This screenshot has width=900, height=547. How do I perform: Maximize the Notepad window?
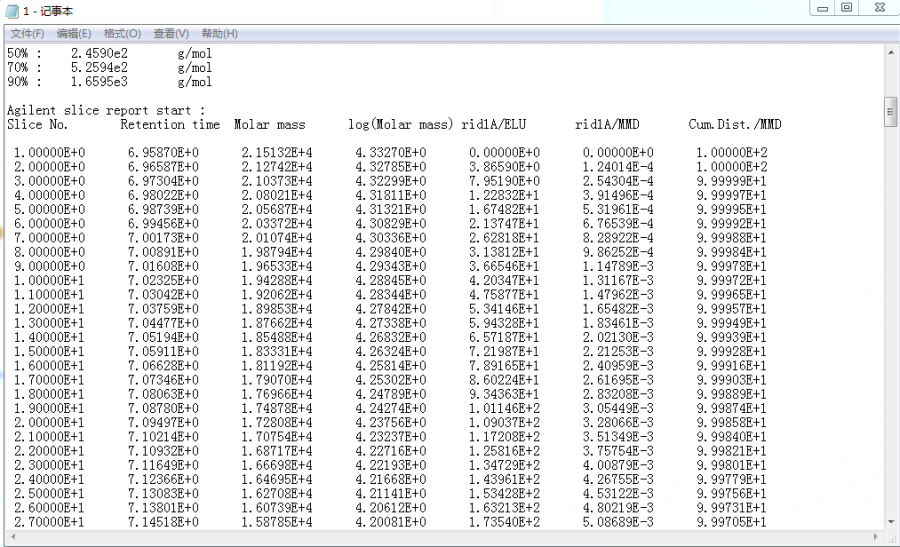pos(847,8)
